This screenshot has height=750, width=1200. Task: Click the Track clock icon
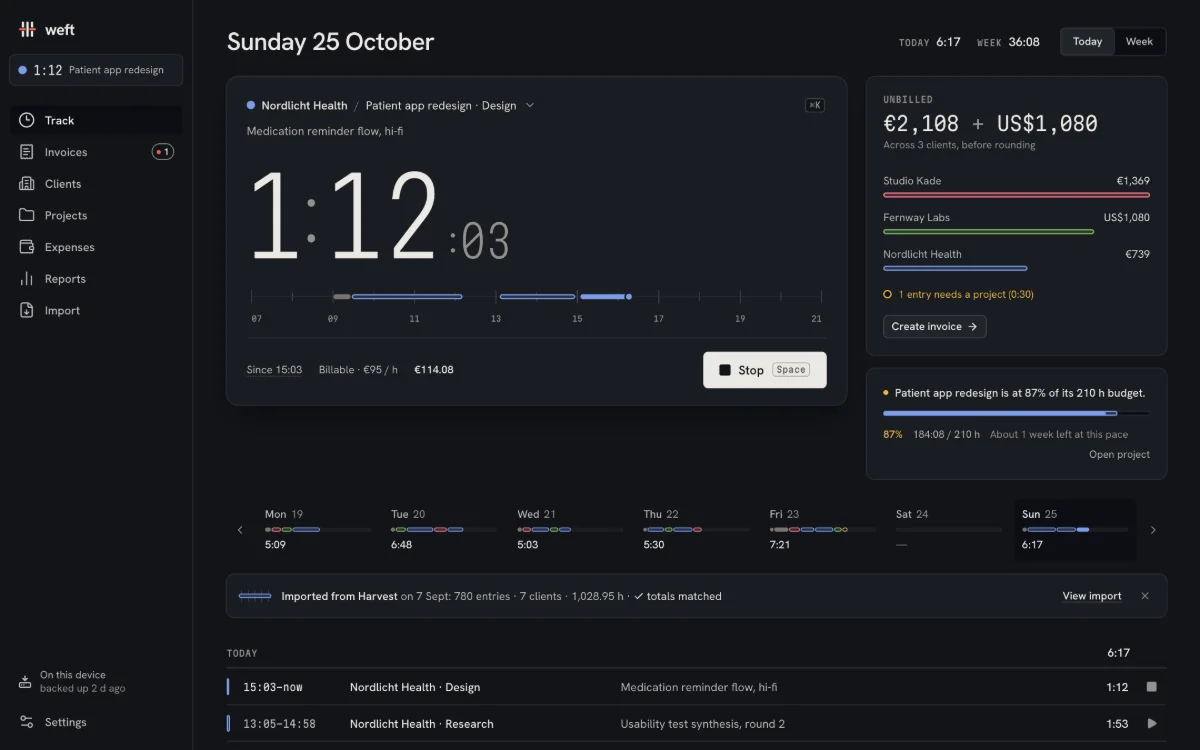click(26, 120)
